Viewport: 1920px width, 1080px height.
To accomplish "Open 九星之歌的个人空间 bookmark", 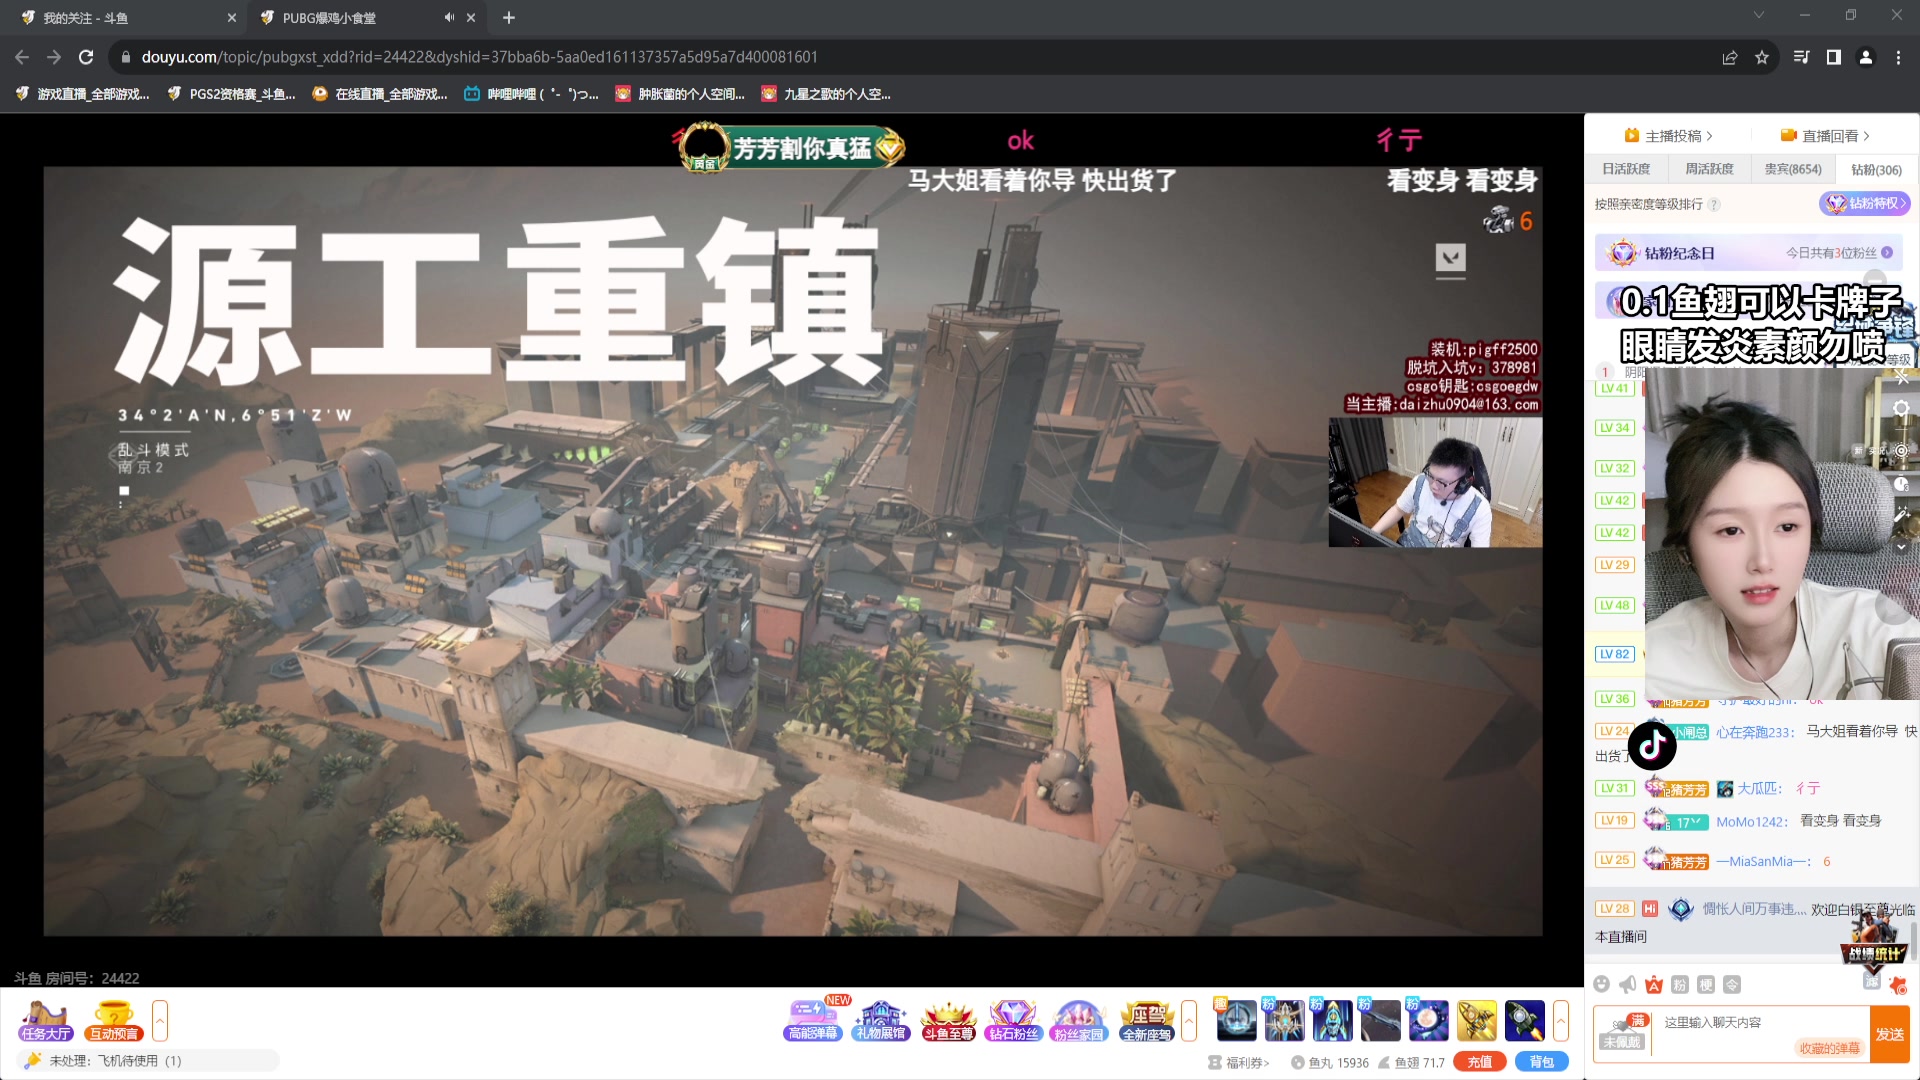I will pos(826,94).
